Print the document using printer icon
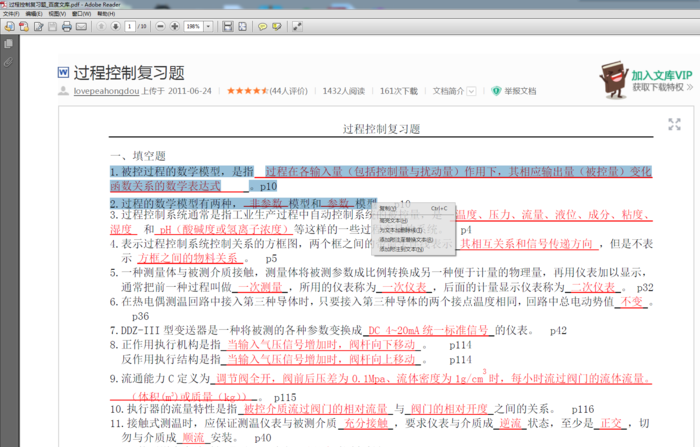This screenshot has height=447, width=700. 67,27
